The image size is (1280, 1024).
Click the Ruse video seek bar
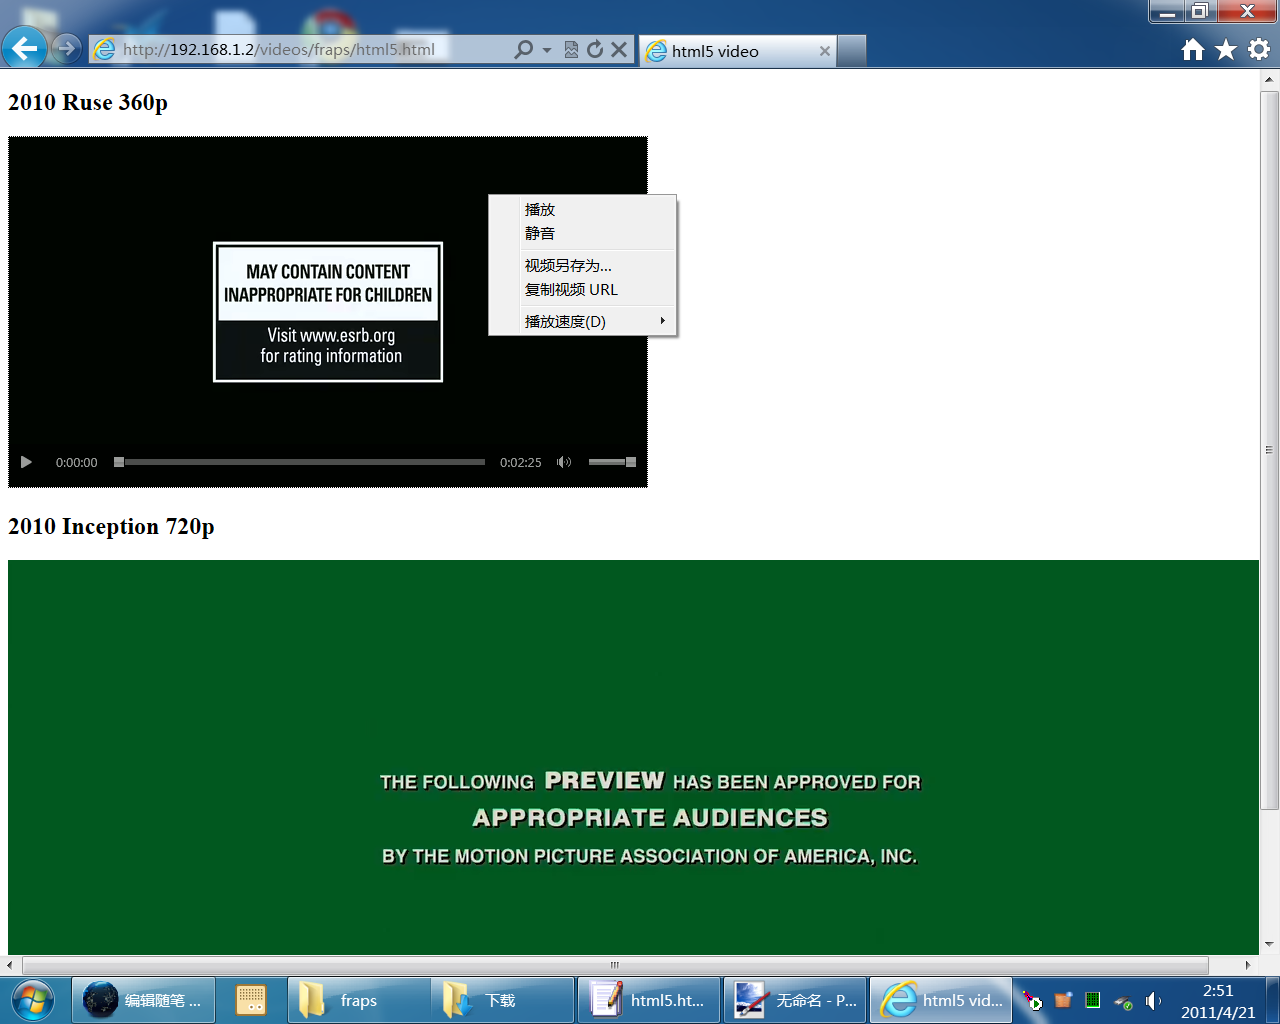300,462
